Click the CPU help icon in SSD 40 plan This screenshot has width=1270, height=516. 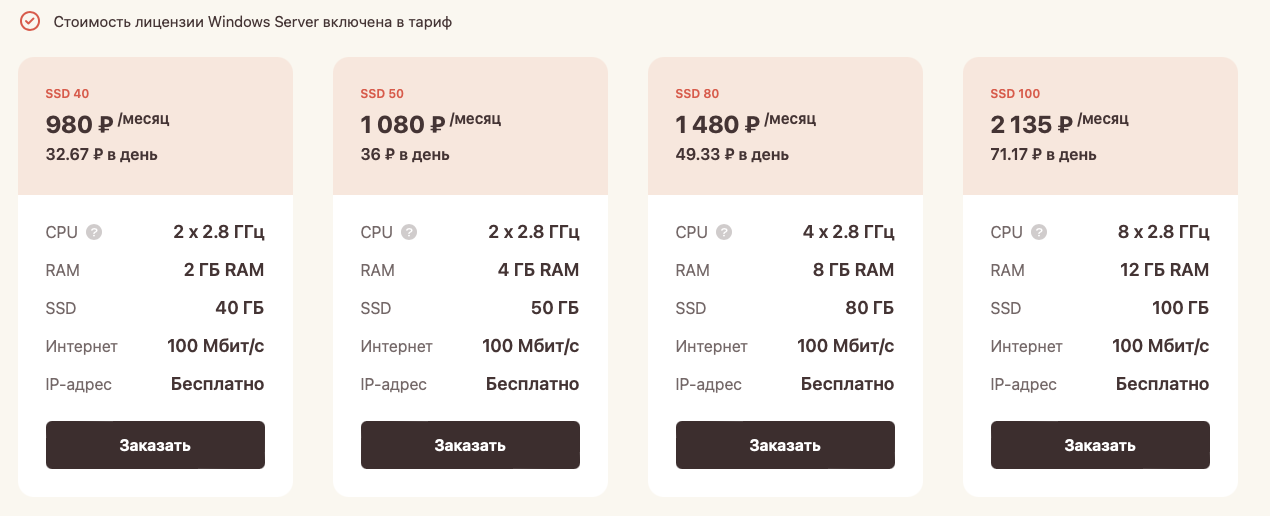click(94, 232)
